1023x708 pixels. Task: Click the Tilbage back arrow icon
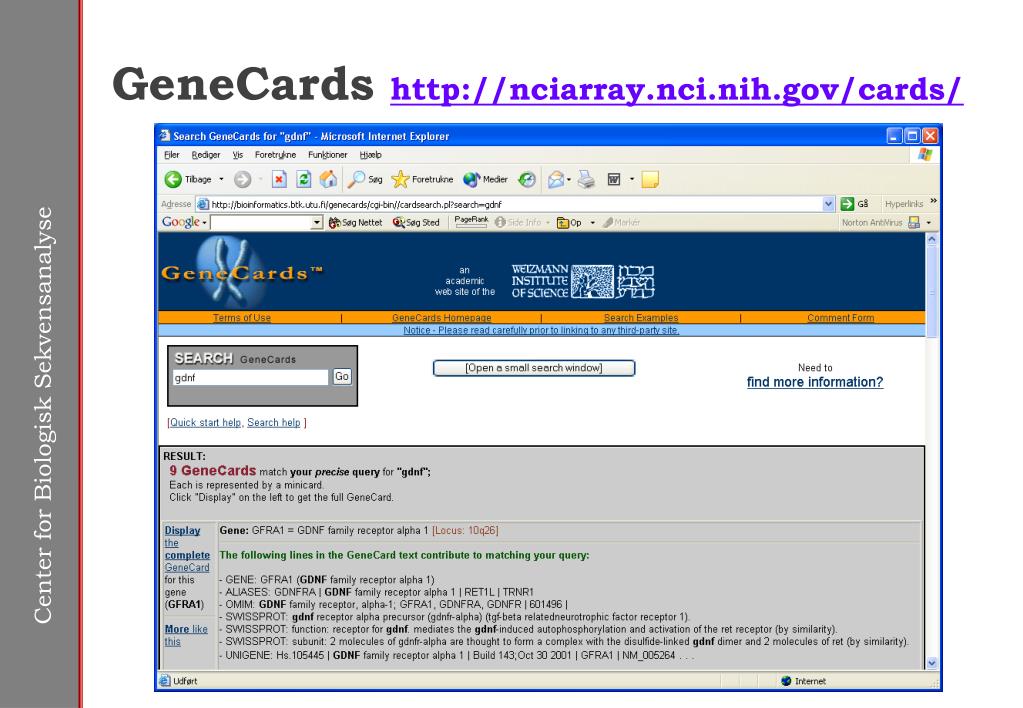coord(173,179)
